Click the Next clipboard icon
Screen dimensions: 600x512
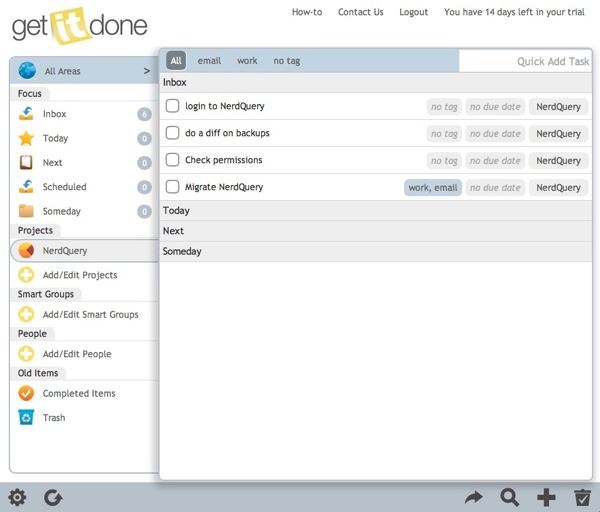pos(26,162)
